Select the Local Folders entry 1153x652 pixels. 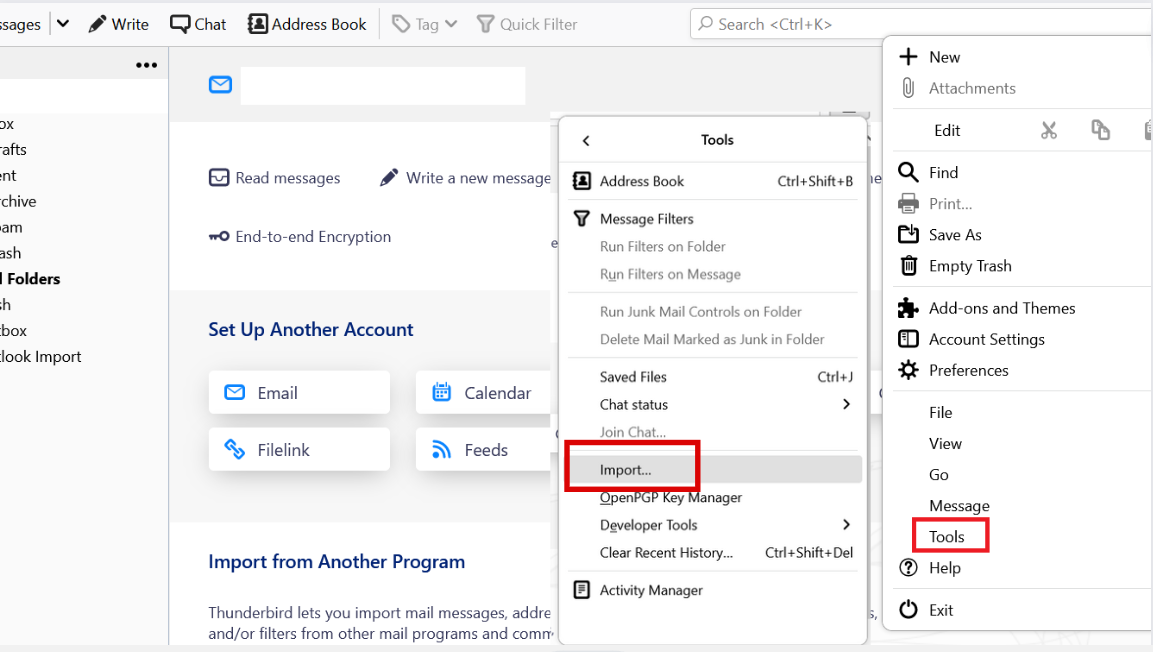(31, 279)
